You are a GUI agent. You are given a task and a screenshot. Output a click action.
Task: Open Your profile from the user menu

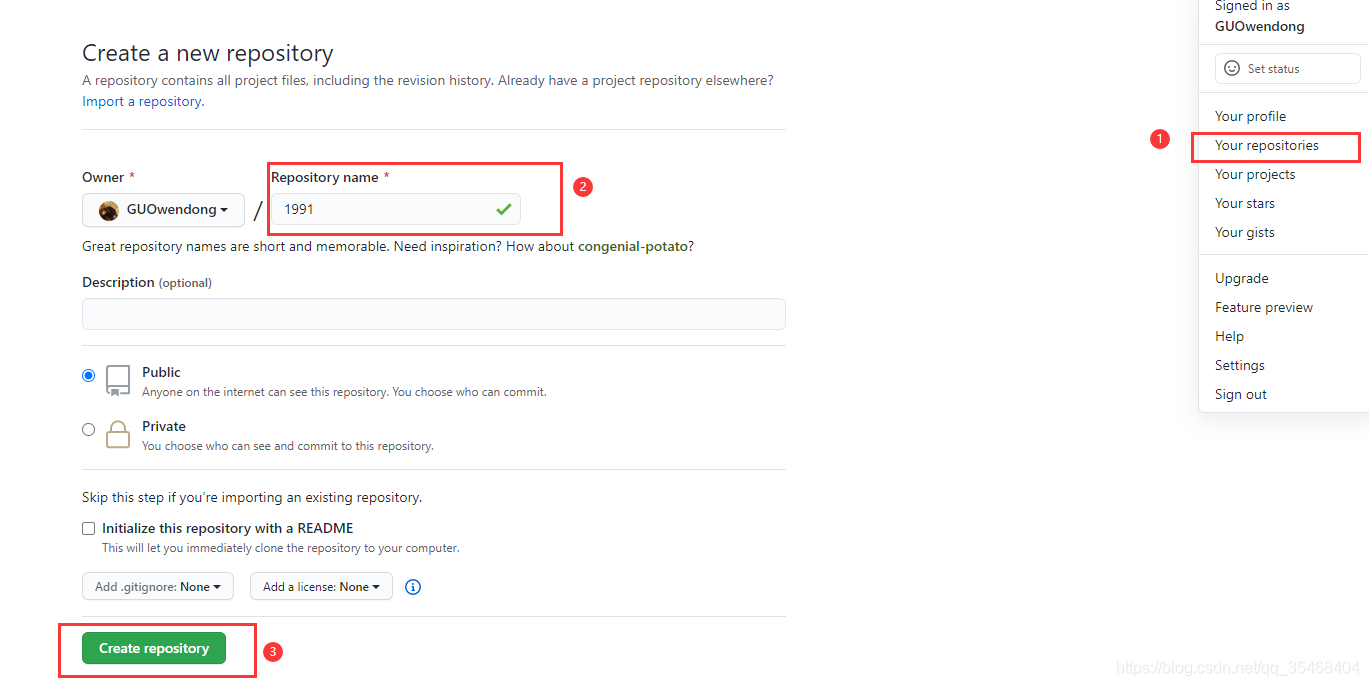pyautogui.click(x=1250, y=116)
